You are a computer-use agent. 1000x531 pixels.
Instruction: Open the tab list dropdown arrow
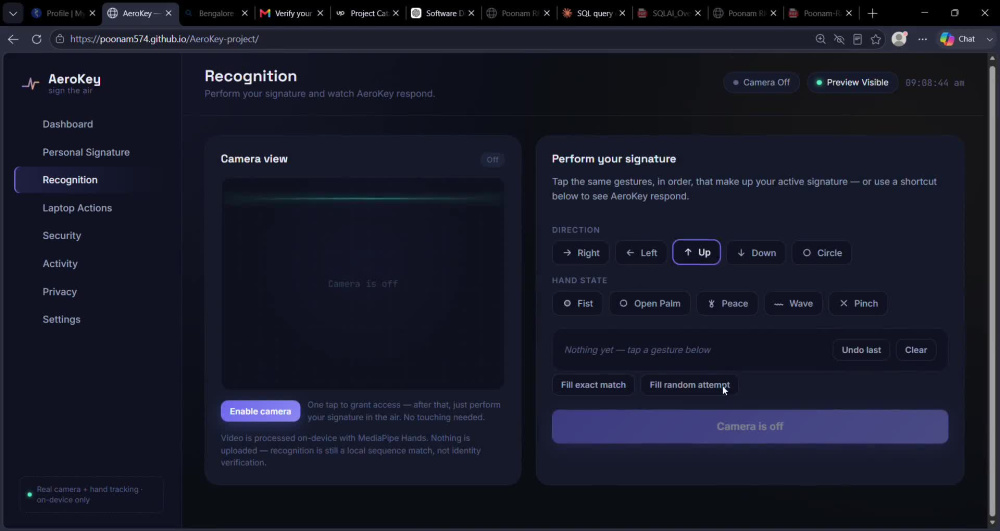13,13
